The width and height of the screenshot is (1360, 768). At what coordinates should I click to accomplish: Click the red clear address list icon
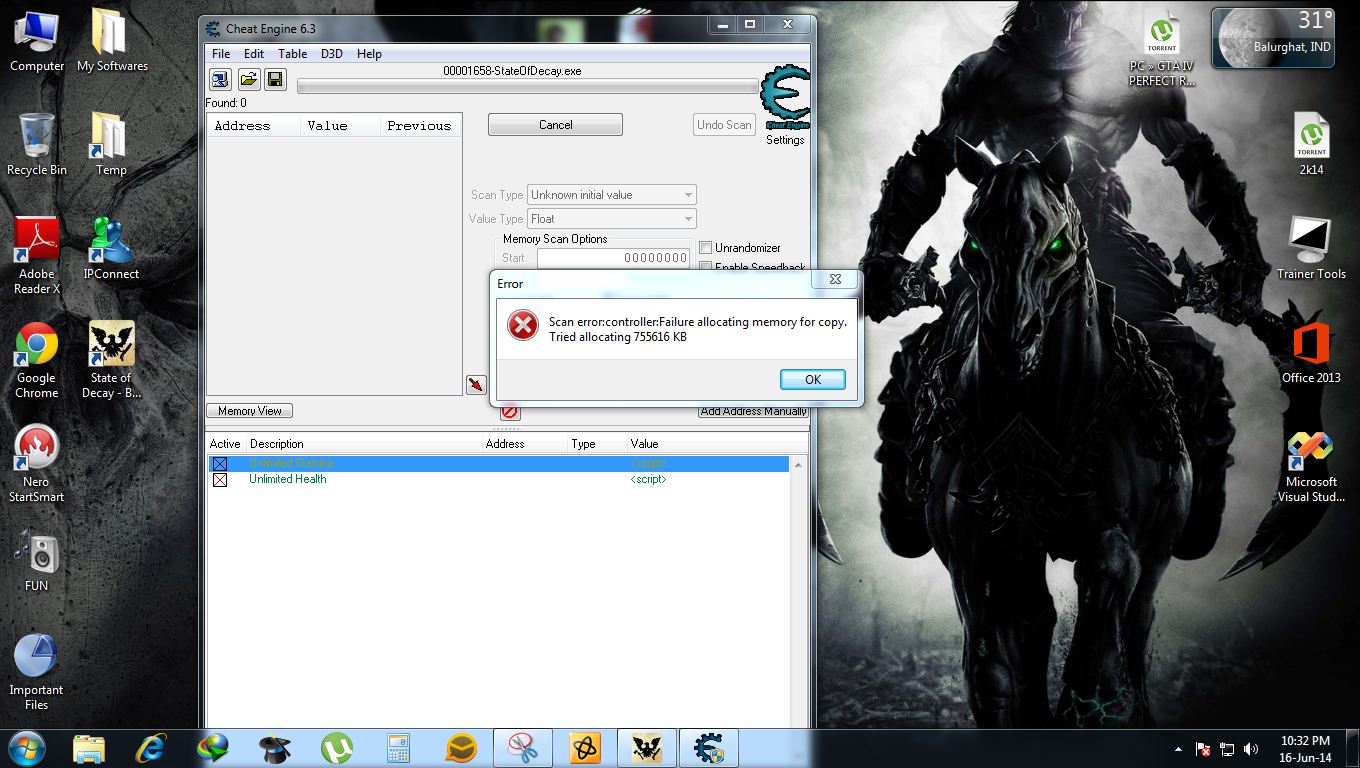510,411
